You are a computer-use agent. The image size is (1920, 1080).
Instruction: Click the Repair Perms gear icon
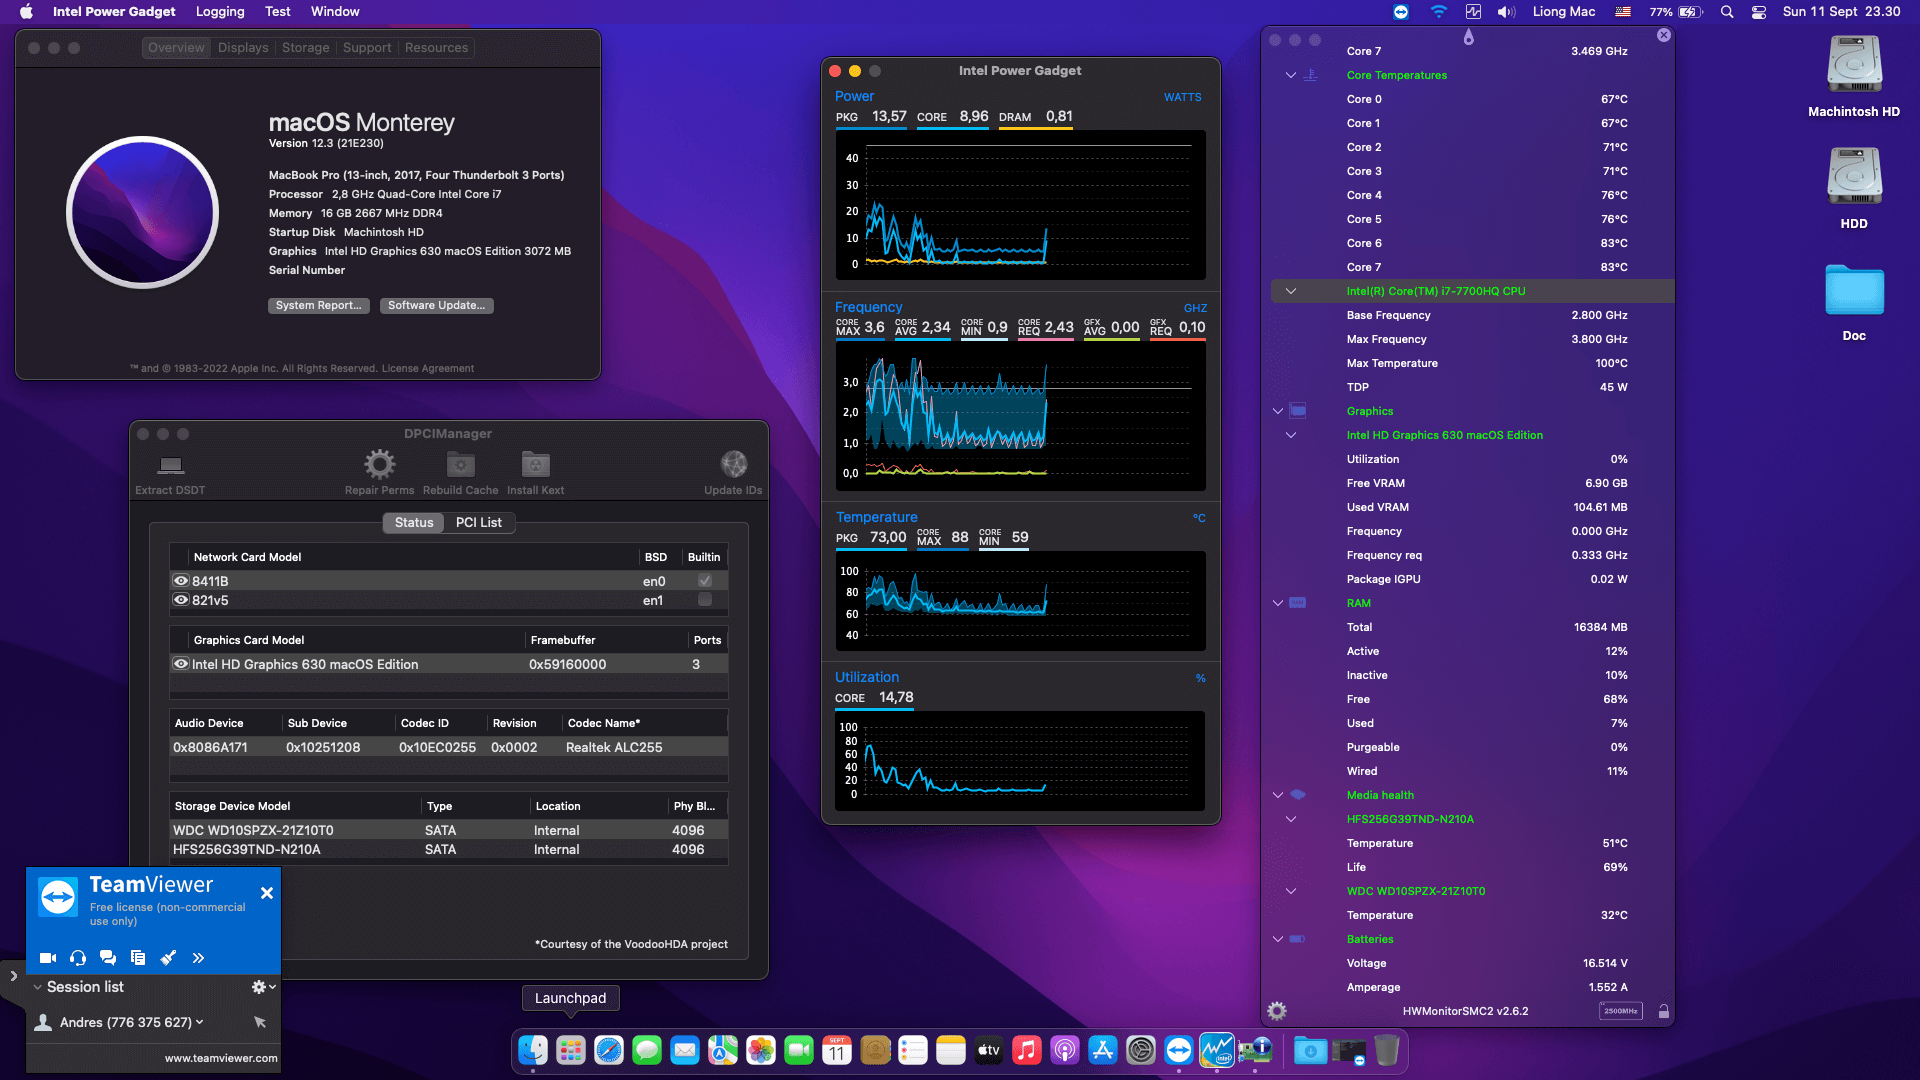click(379, 464)
